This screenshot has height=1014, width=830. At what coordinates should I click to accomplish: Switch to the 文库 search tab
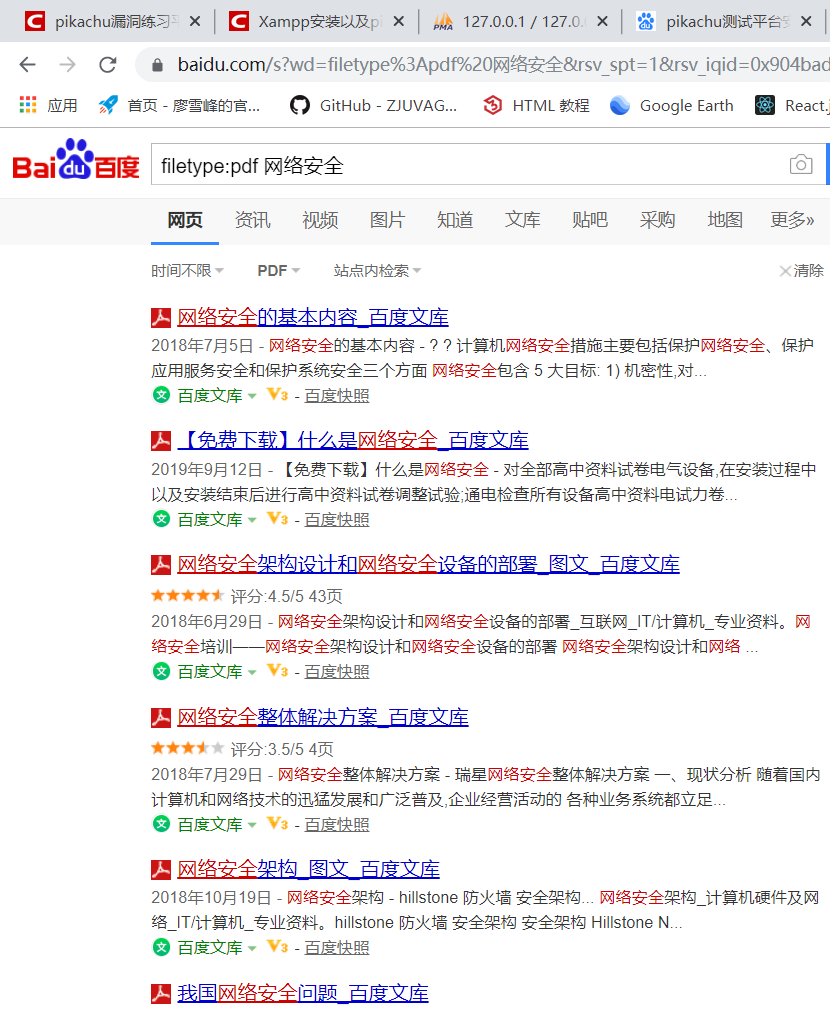point(523,220)
